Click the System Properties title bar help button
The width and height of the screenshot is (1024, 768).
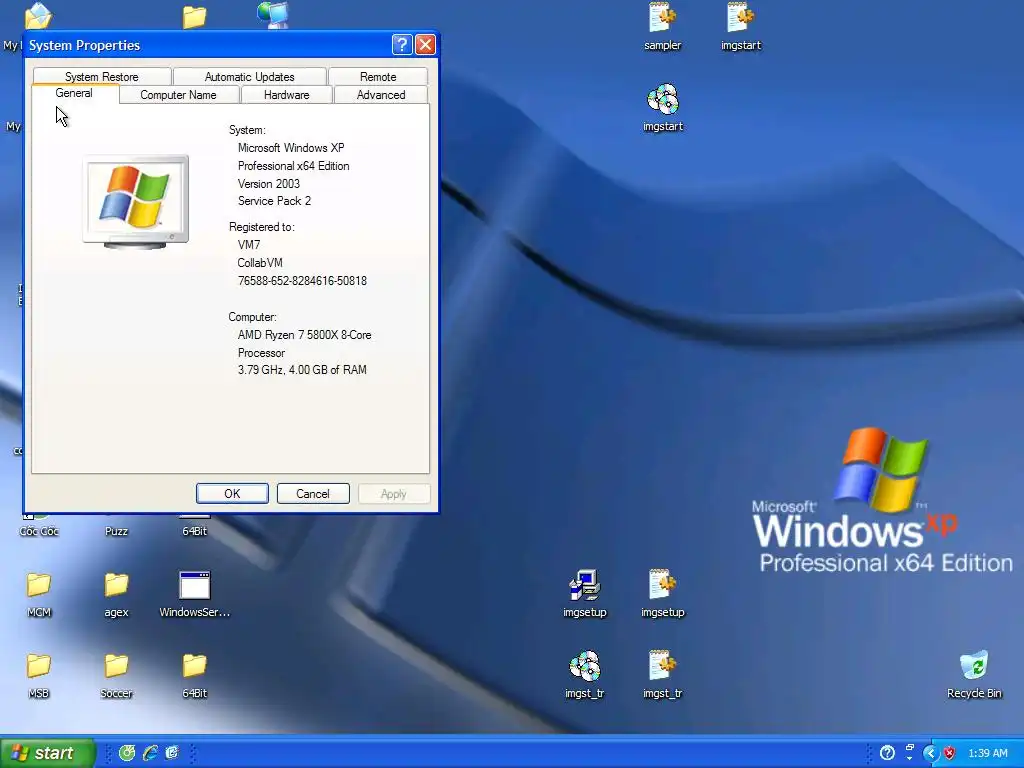(402, 44)
